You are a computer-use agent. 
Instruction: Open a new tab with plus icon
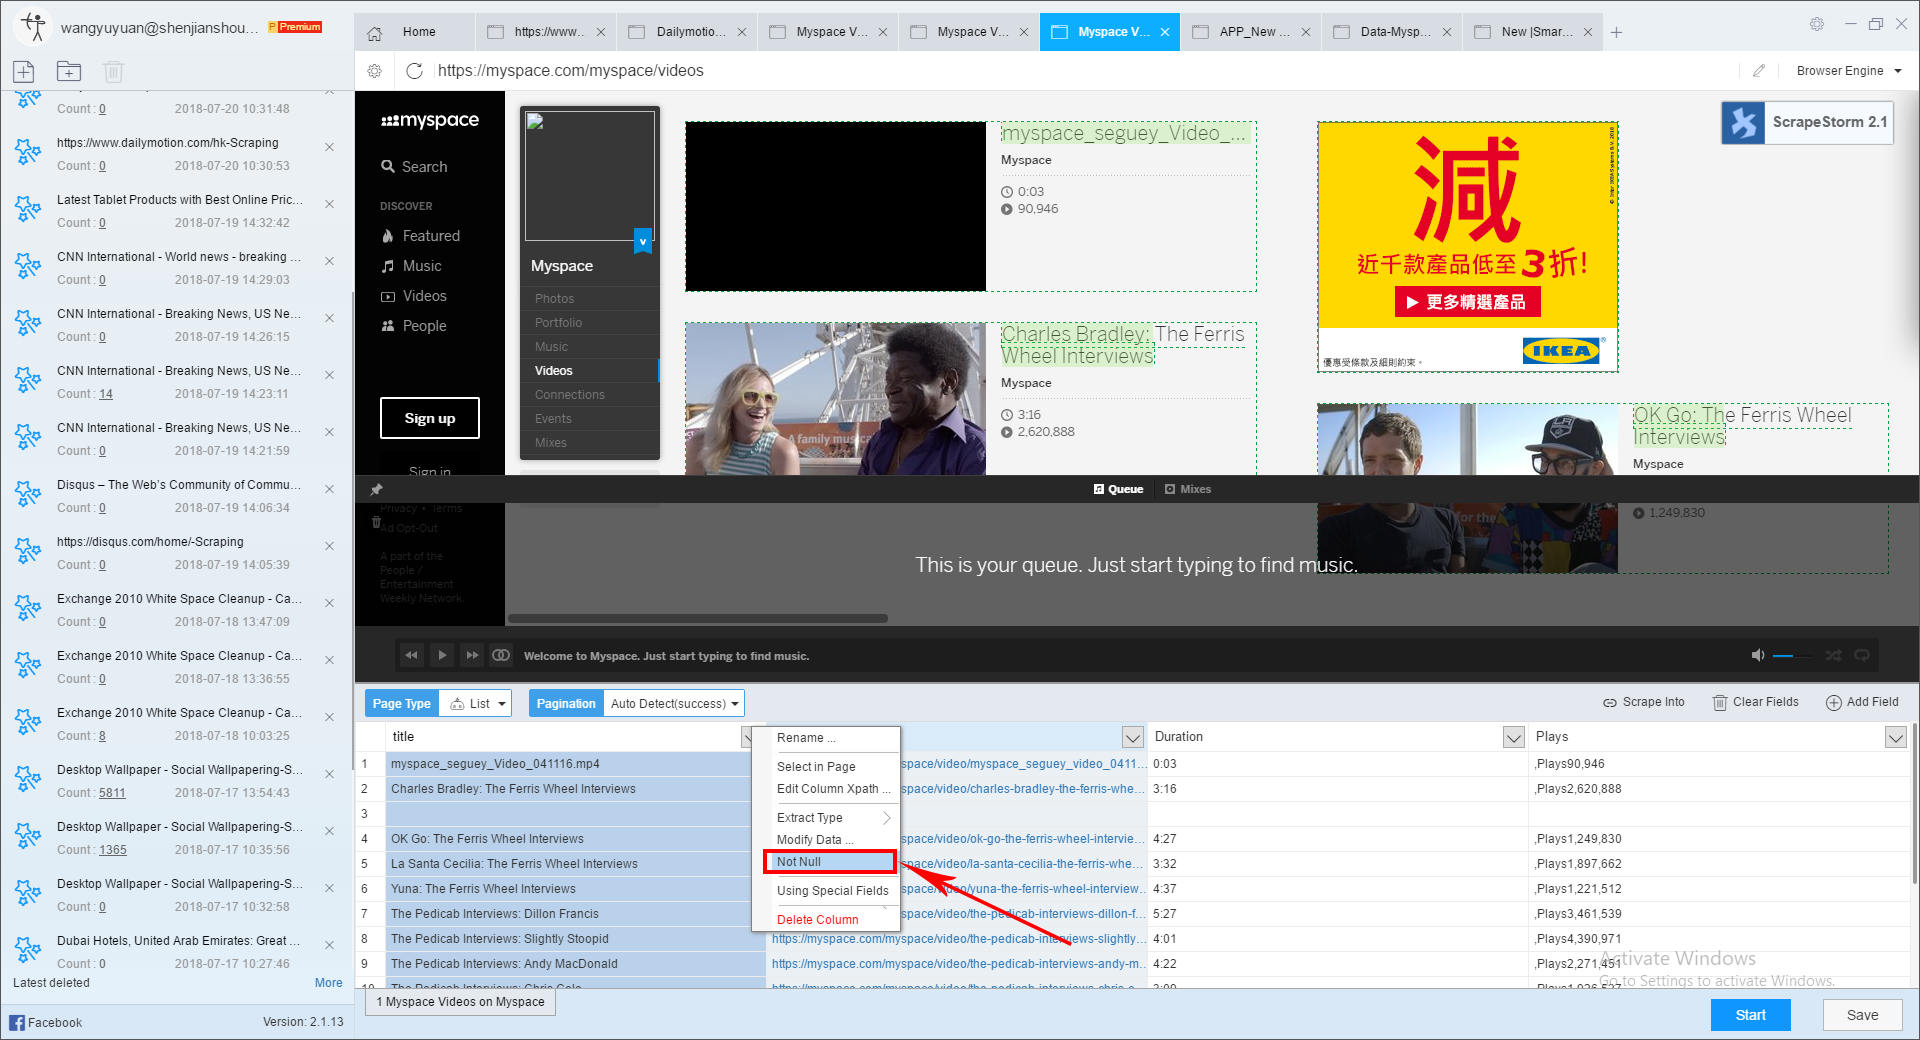1616,32
